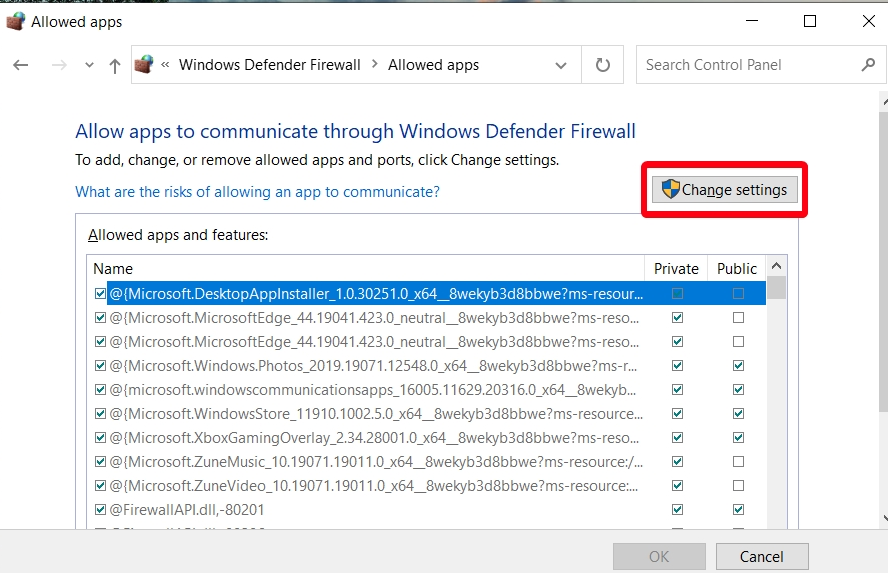Toggle Public for ZuneMusic row
The height and width of the screenshot is (573, 888).
[738, 461]
